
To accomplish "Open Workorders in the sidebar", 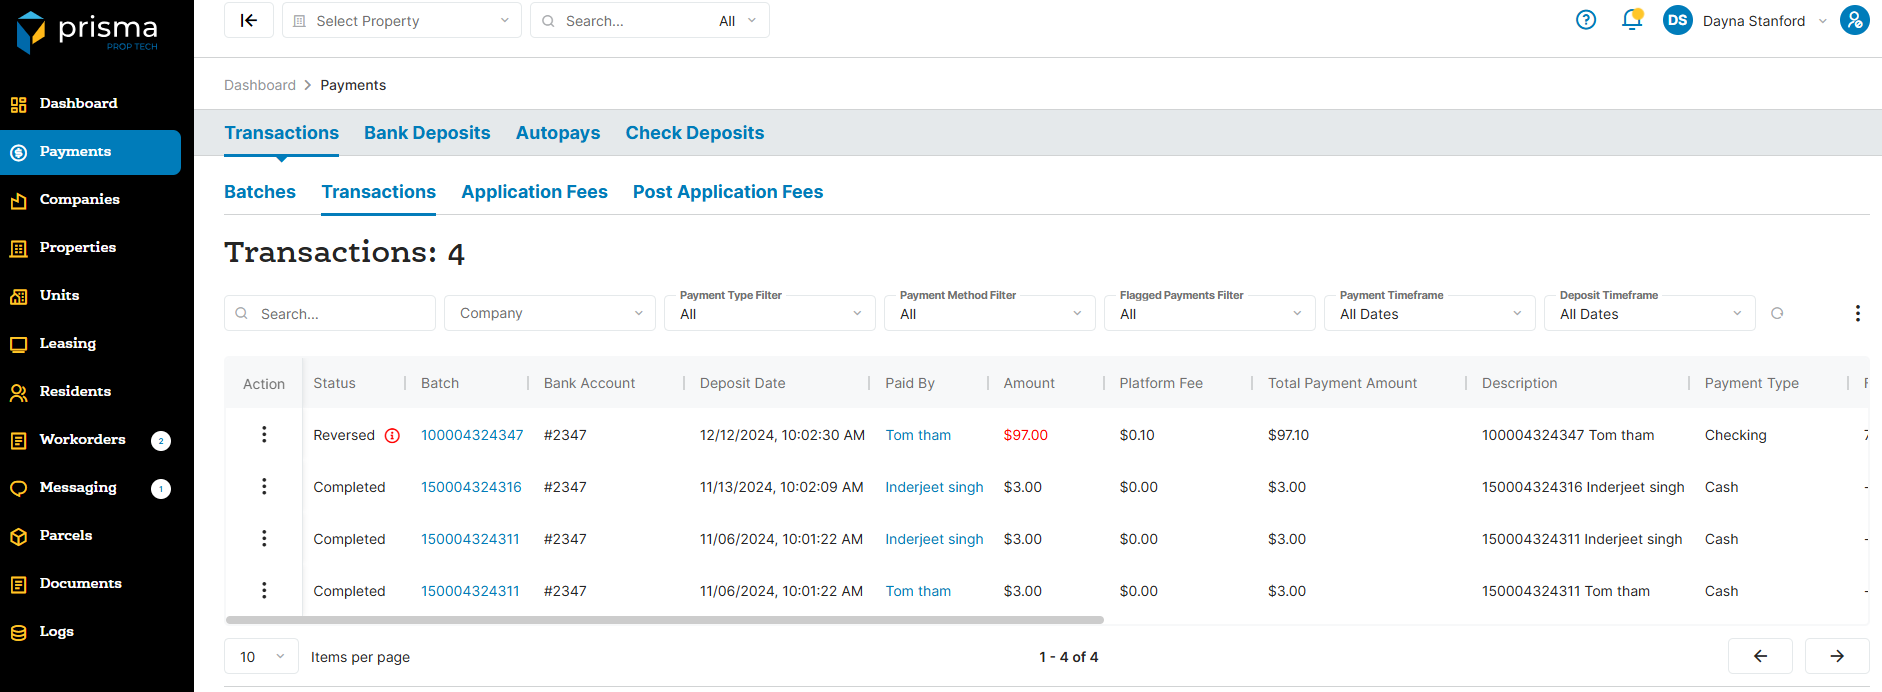I will coord(82,440).
